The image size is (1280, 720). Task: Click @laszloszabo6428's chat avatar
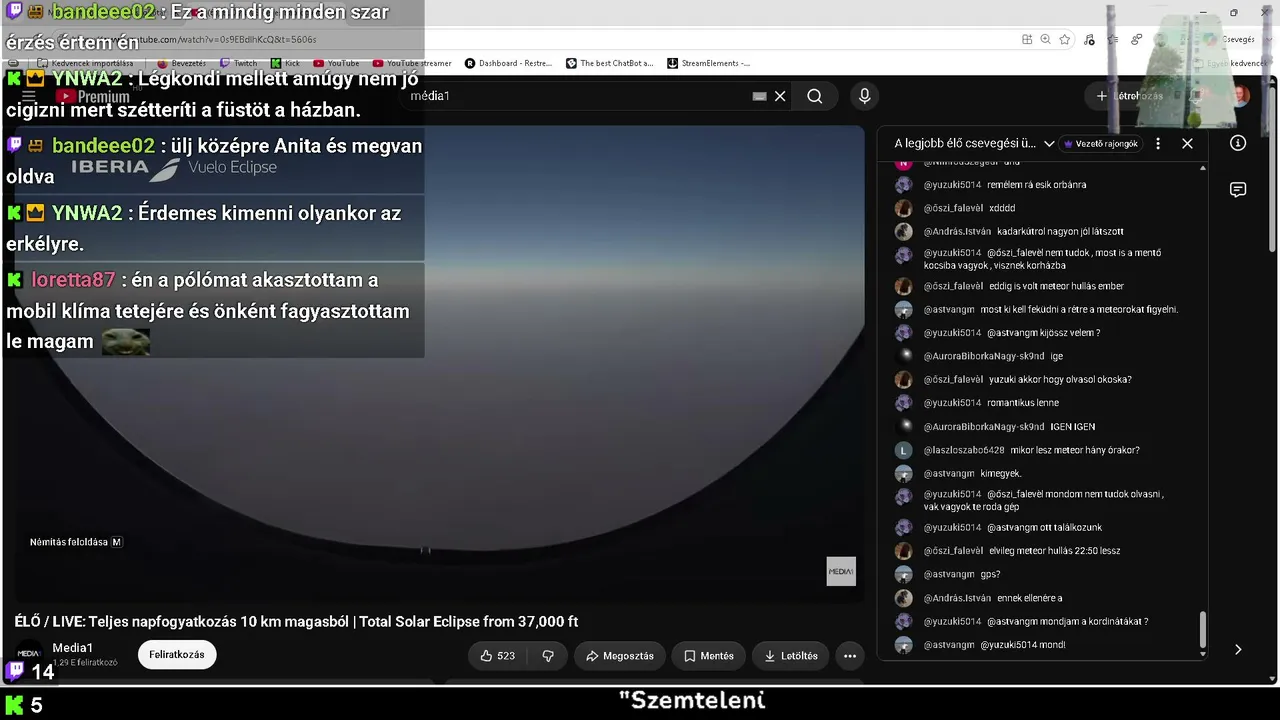(903, 450)
